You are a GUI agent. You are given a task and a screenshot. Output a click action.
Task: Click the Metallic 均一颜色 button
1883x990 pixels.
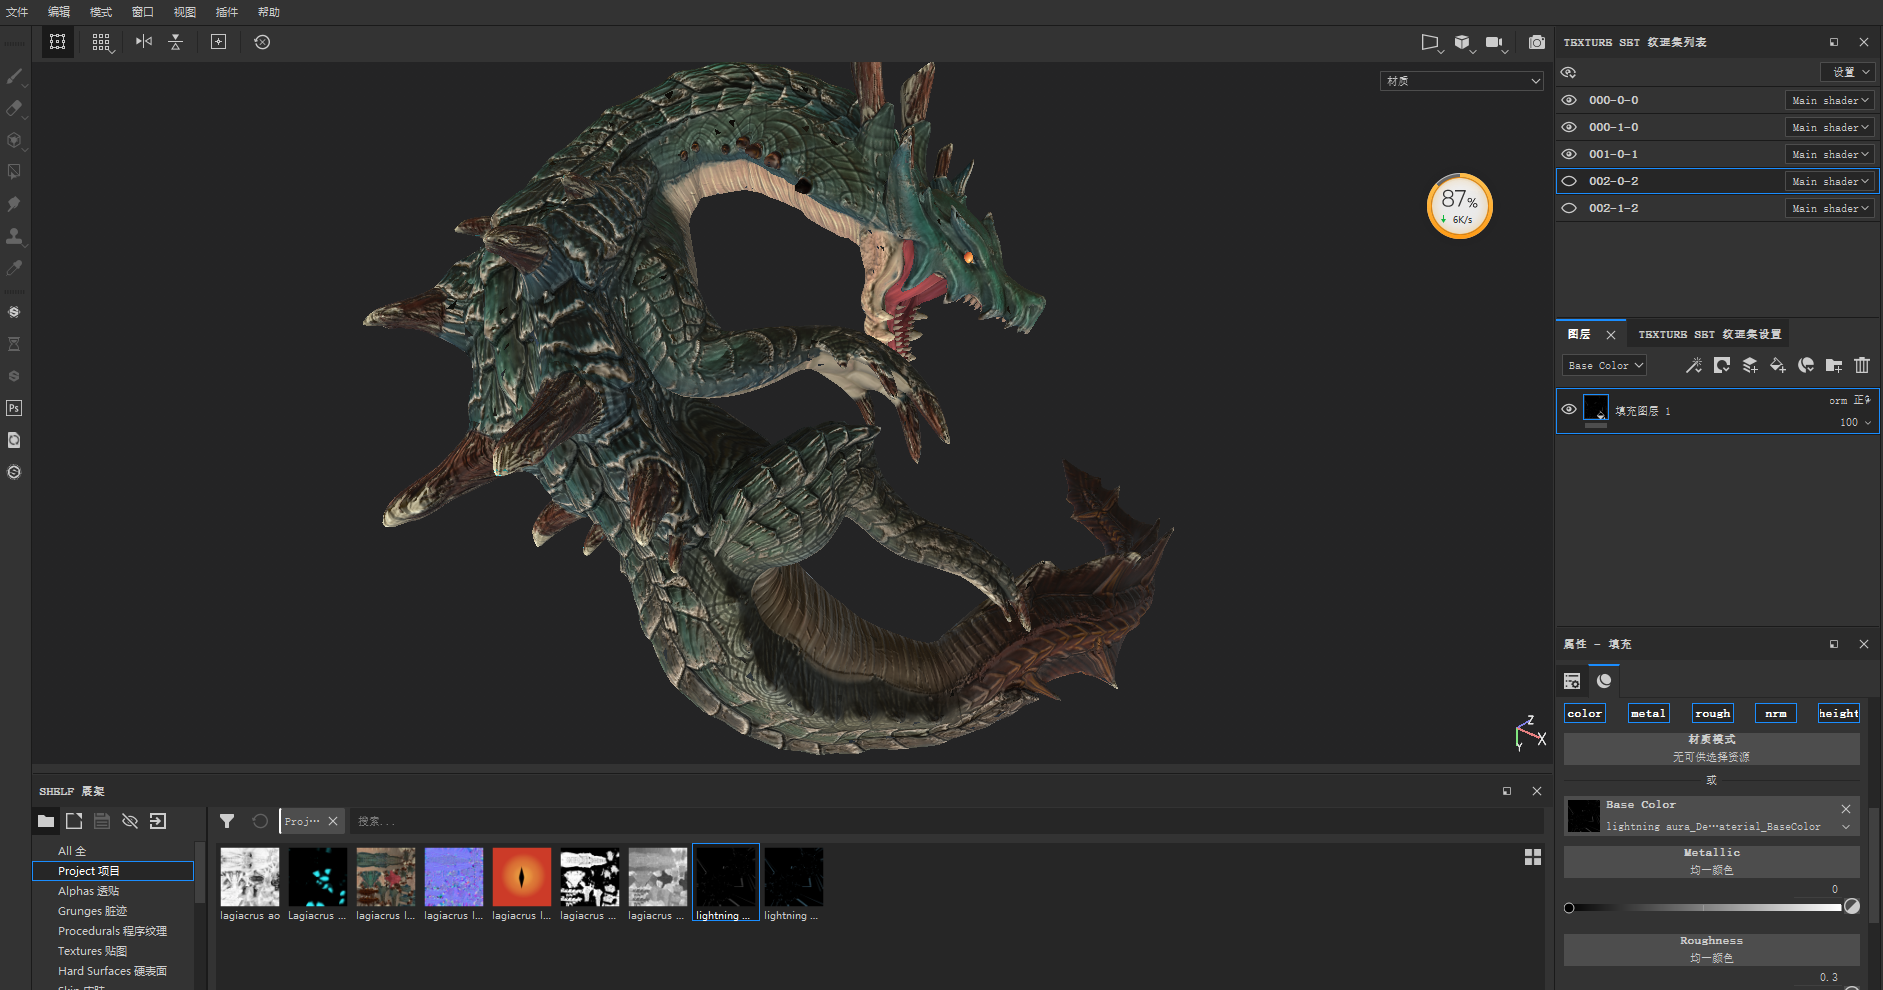click(1711, 861)
